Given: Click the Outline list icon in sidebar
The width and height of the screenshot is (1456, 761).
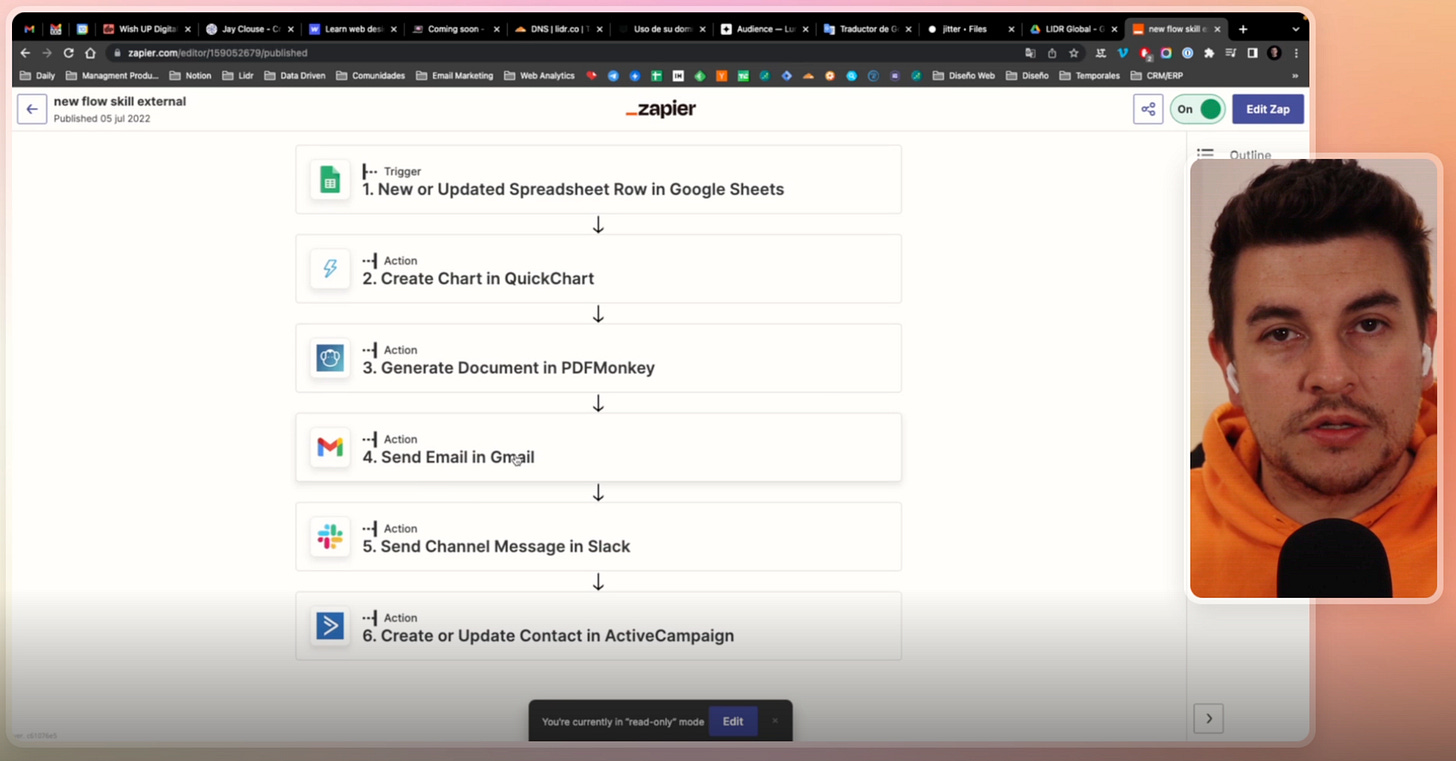Looking at the screenshot, I should [x=1205, y=154].
